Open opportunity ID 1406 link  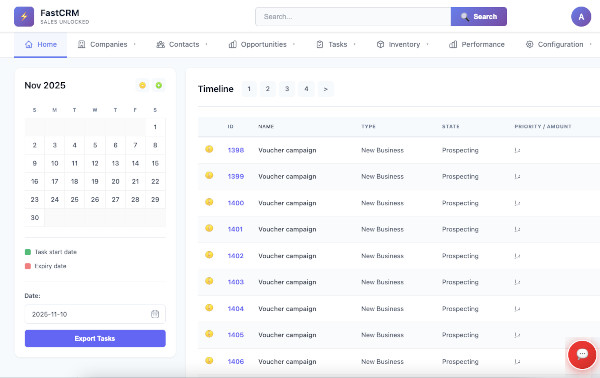(x=236, y=362)
